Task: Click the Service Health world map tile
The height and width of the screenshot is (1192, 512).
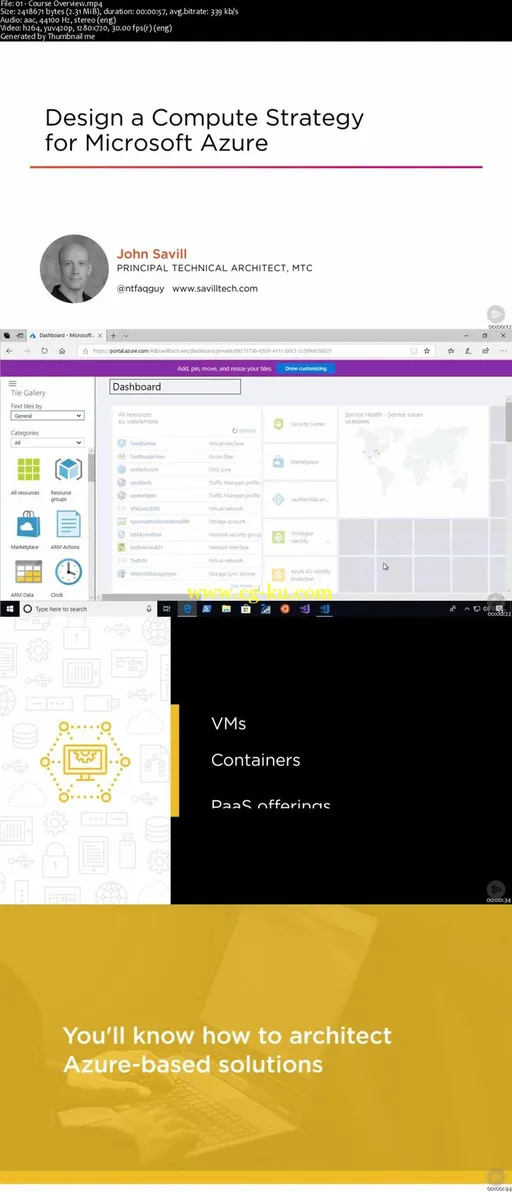Action: [x=414, y=461]
